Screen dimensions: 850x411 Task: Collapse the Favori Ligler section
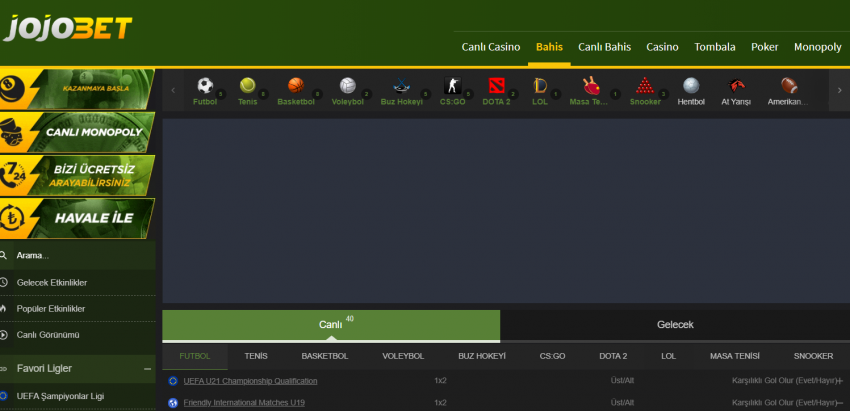147,369
